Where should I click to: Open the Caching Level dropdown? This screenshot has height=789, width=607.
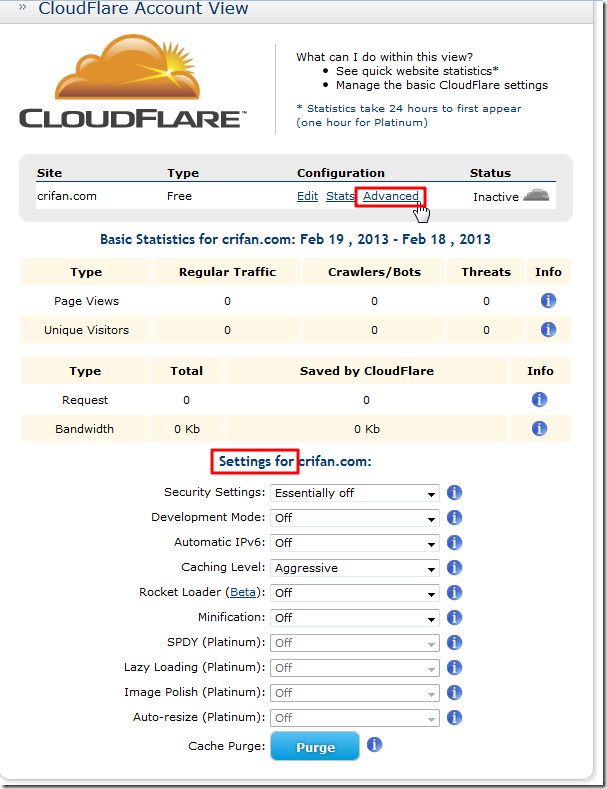(355, 568)
